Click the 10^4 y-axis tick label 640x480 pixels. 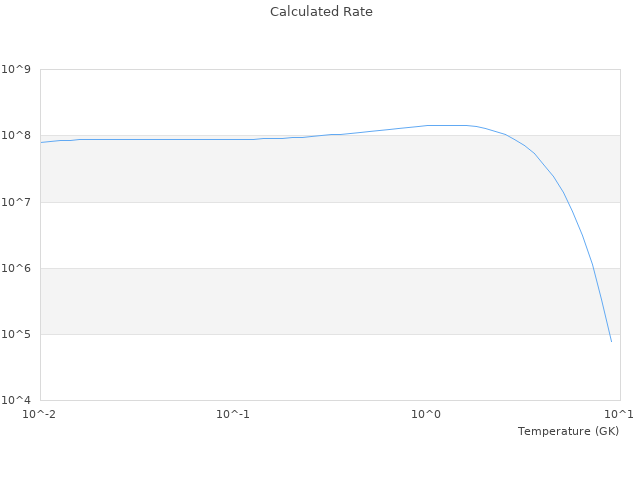point(17,400)
